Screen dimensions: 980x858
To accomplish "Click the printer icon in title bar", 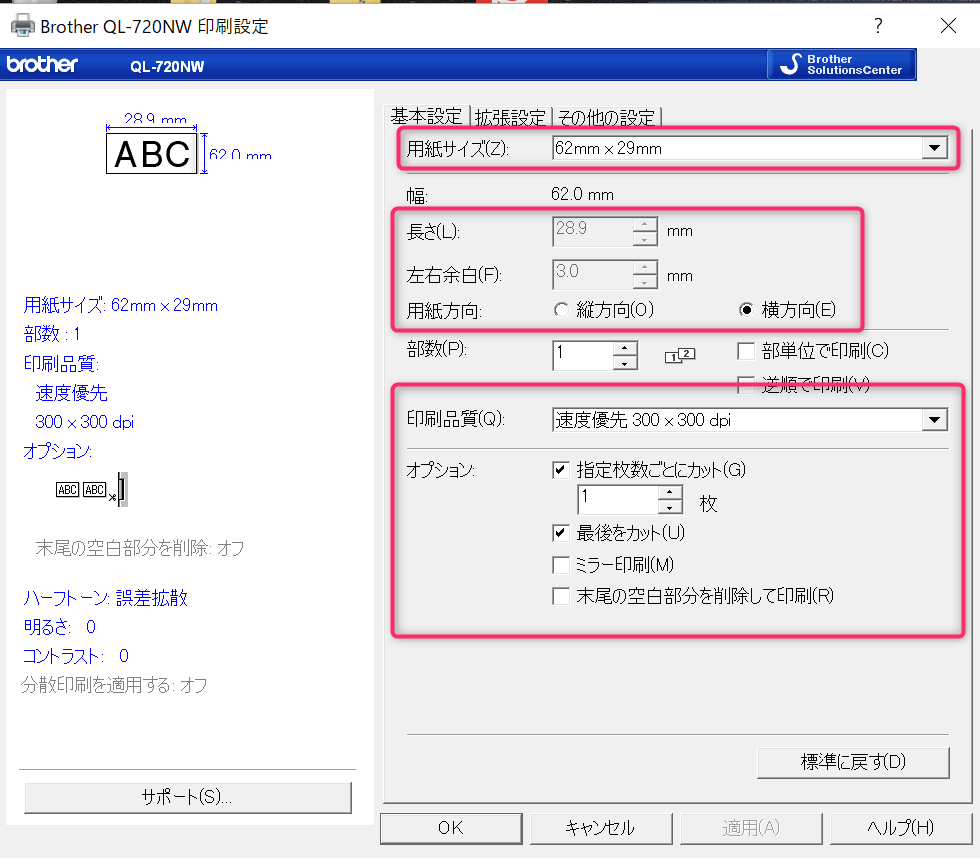I will pyautogui.click(x=22, y=26).
